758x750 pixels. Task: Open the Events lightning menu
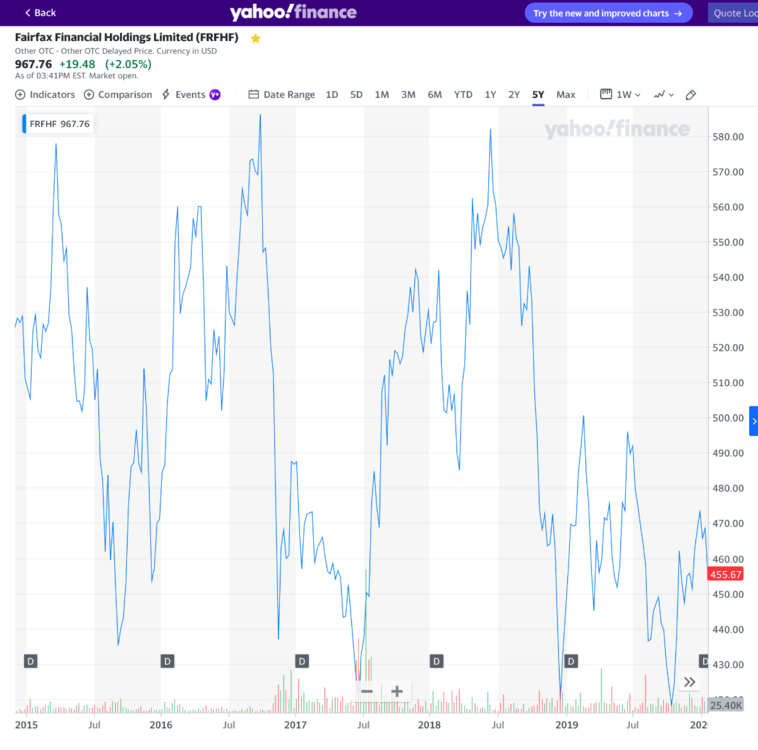(x=184, y=95)
